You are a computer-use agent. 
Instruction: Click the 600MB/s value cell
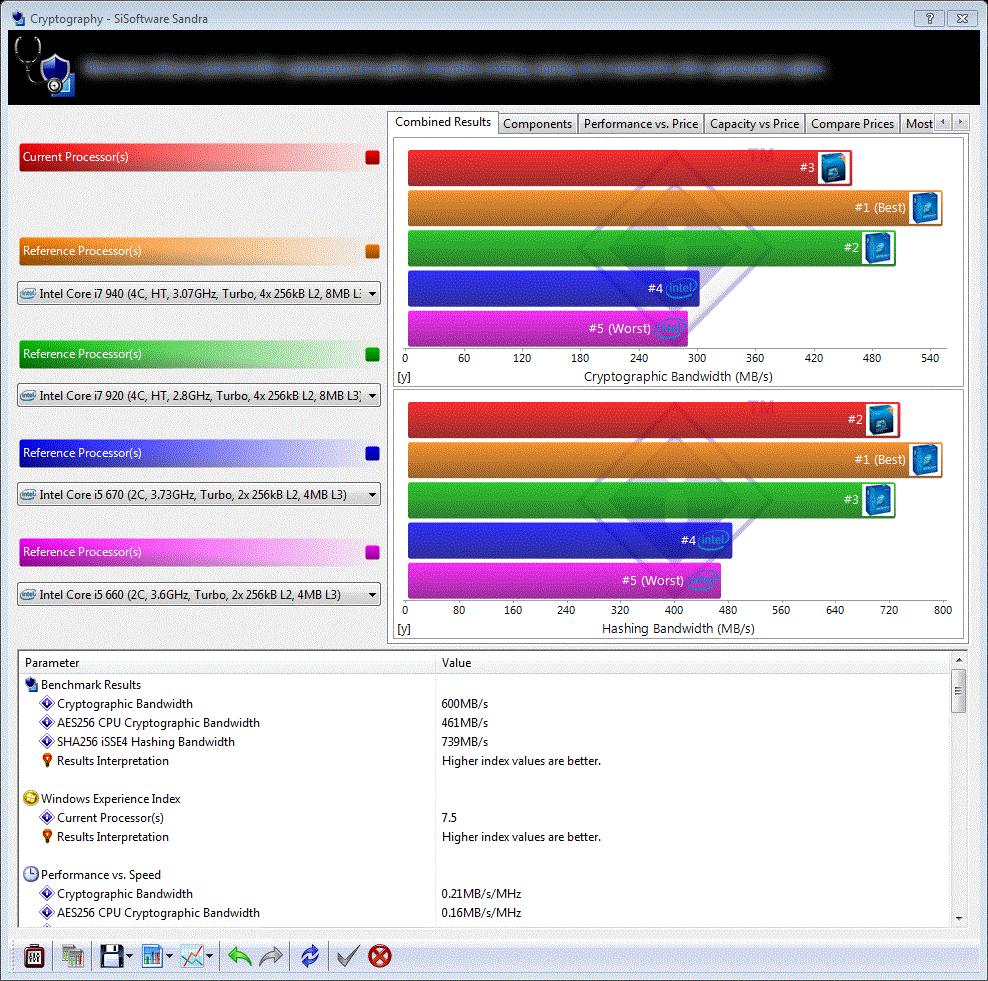tap(464, 704)
